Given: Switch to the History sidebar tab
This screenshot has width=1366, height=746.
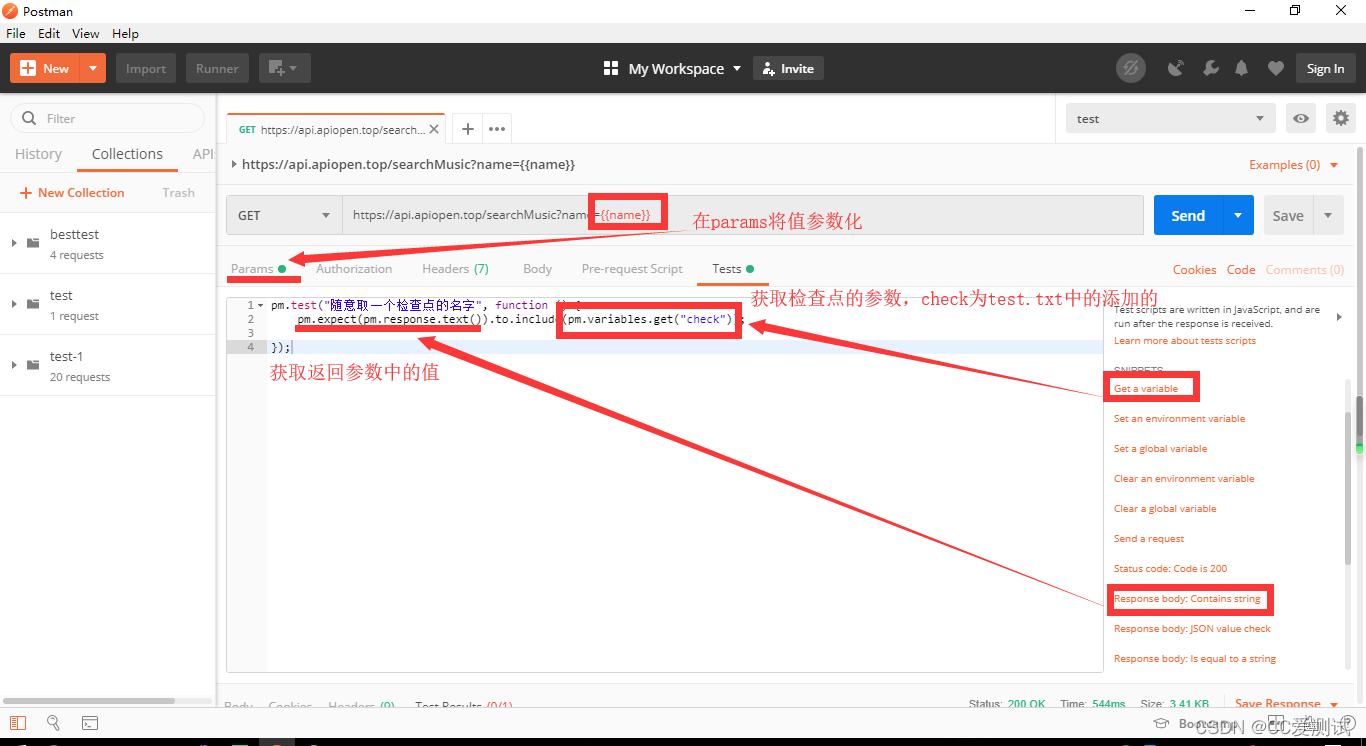Looking at the screenshot, I should (x=38, y=154).
